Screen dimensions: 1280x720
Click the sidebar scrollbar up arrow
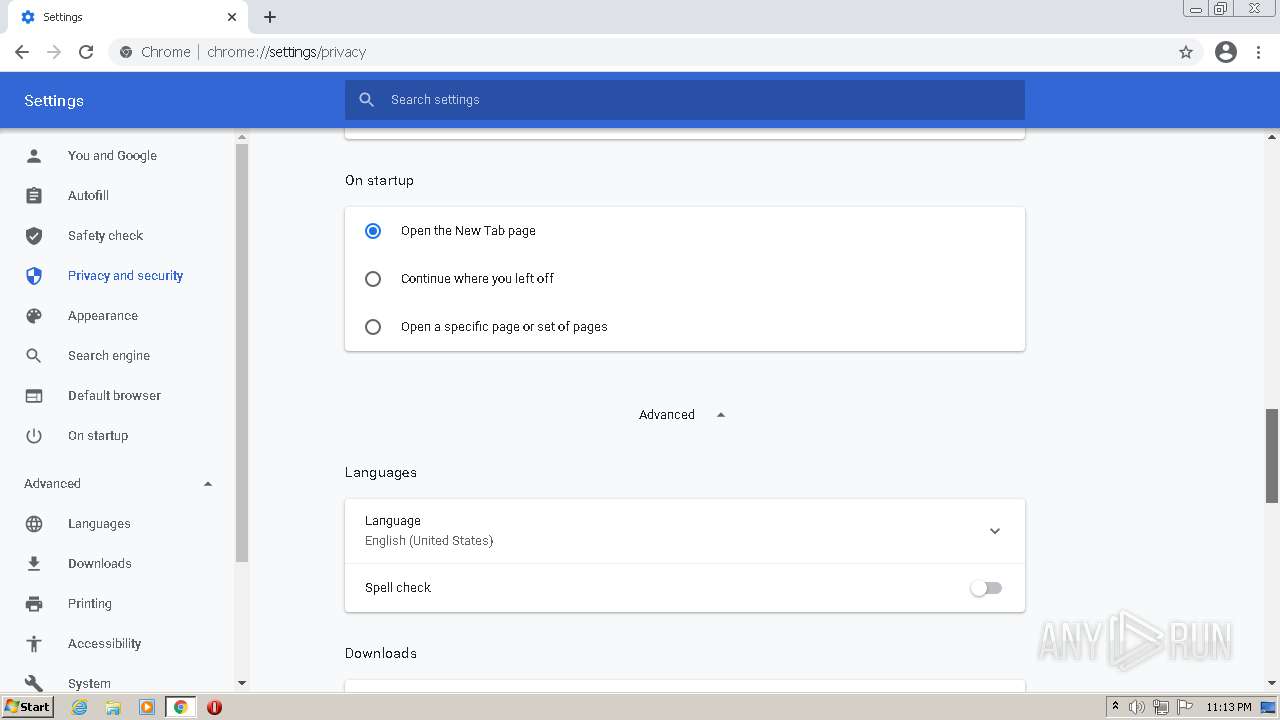241,137
